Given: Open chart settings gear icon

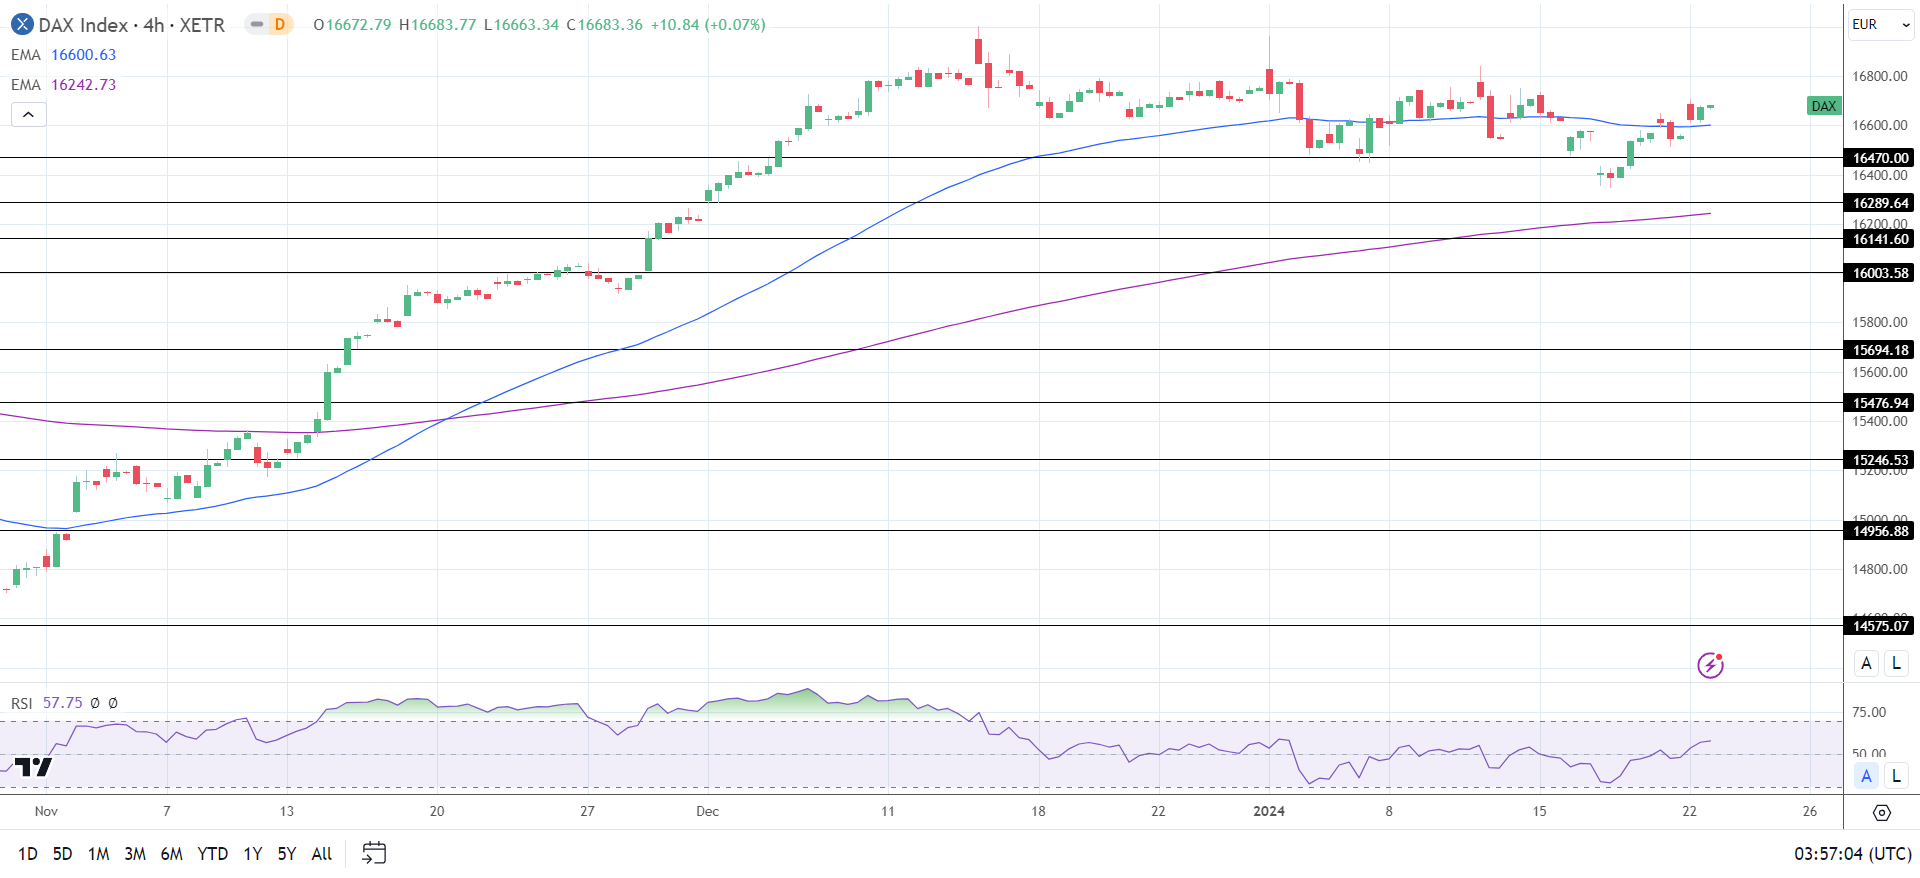Looking at the screenshot, I should click(x=1881, y=812).
